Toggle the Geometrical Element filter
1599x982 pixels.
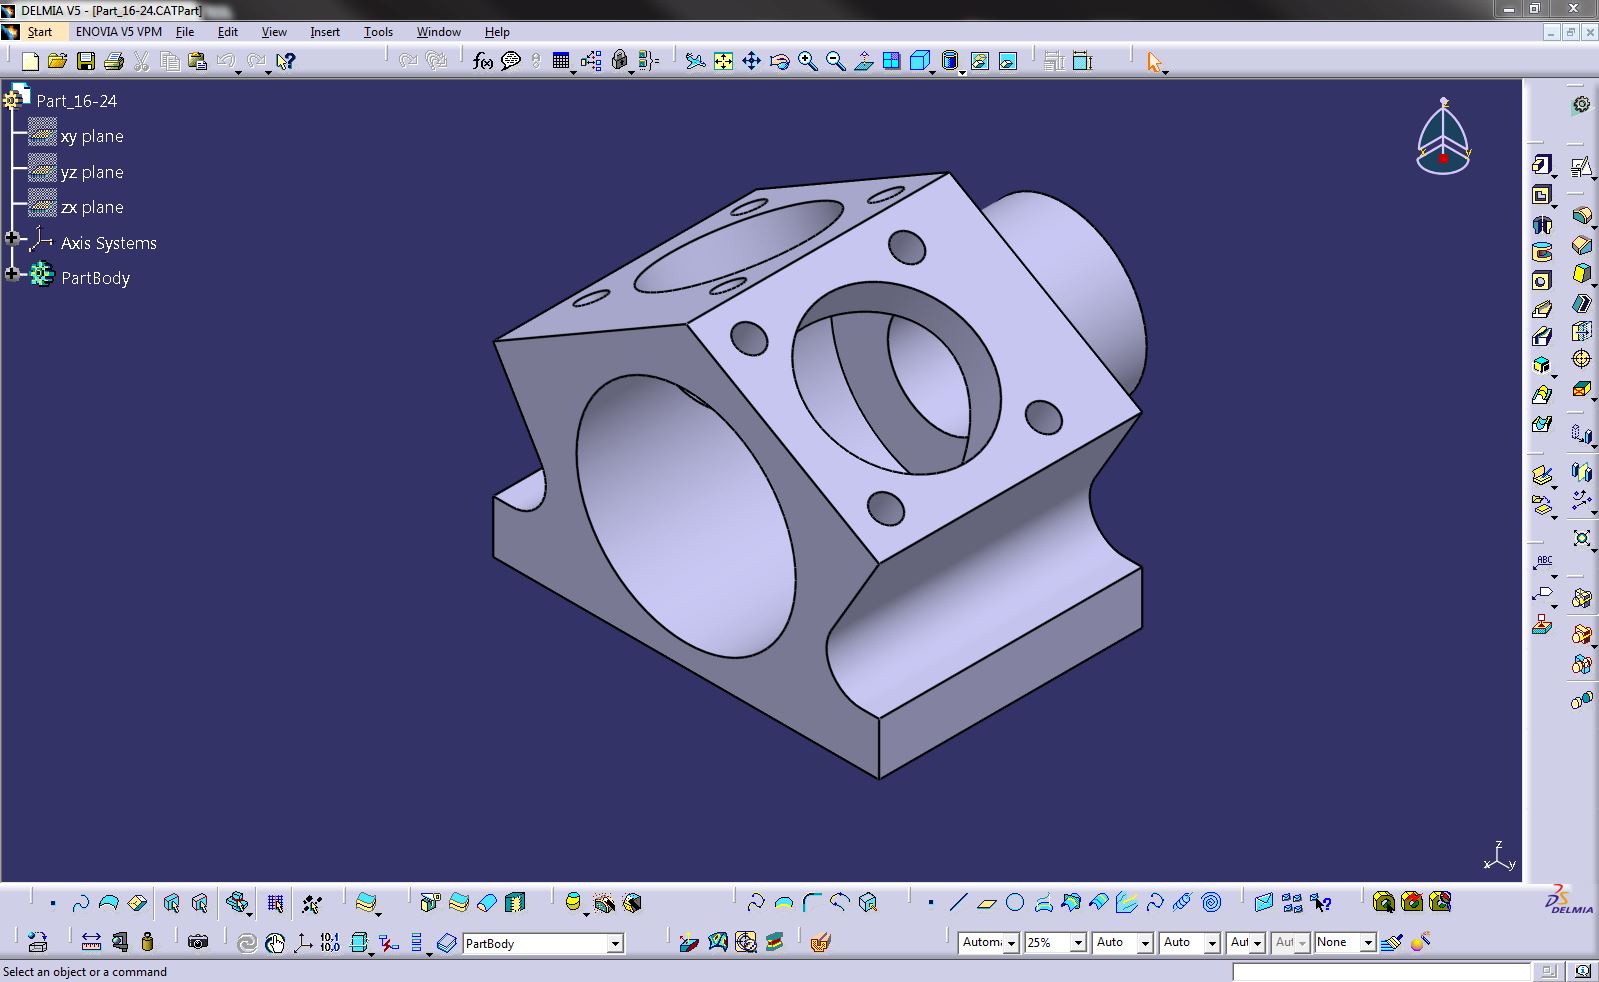tap(200, 903)
